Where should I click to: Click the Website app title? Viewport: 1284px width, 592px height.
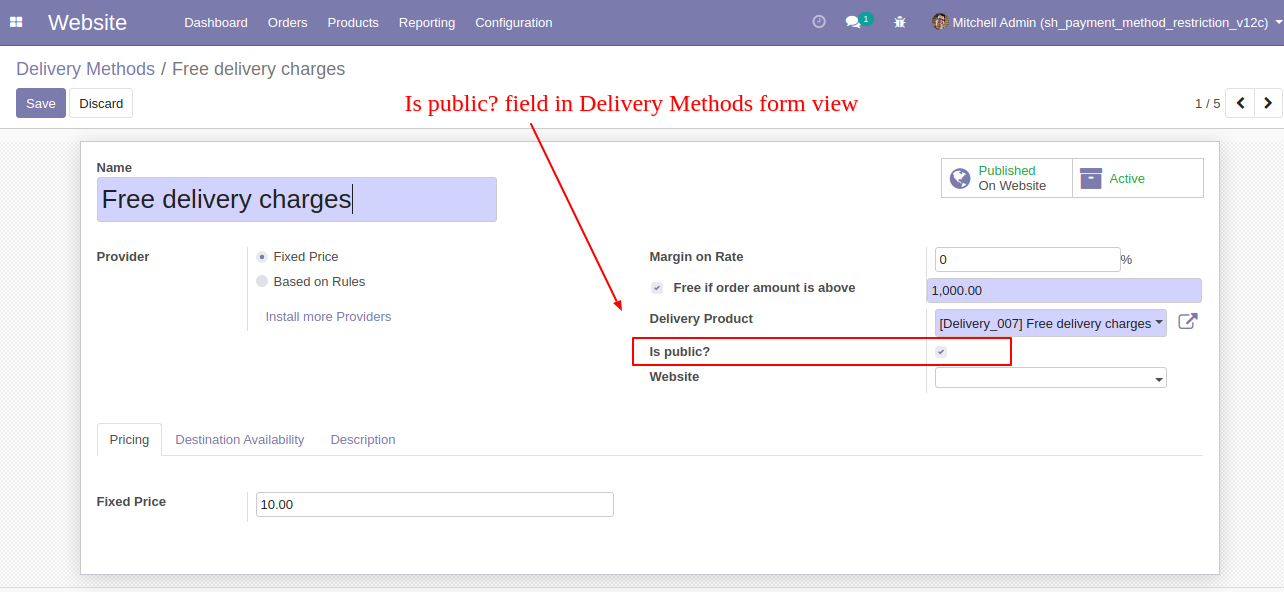(87, 22)
